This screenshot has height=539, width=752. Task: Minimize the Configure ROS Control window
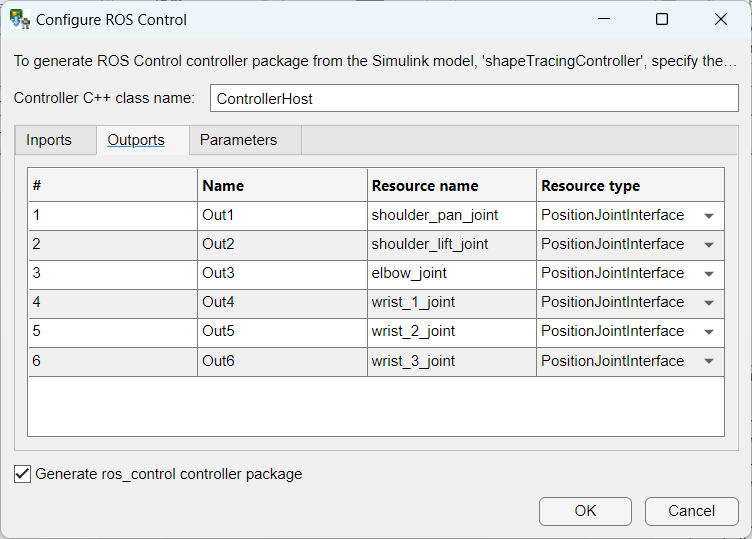603,19
